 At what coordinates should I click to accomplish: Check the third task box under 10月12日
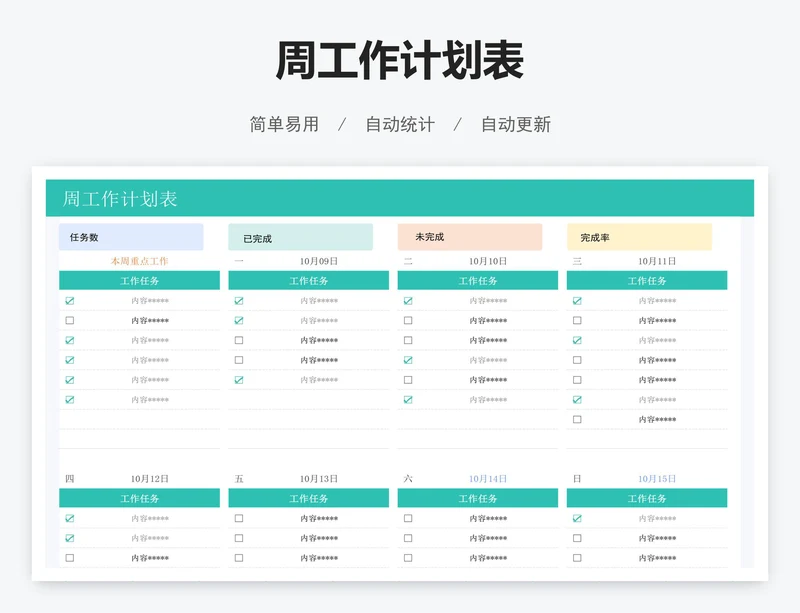pos(70,558)
